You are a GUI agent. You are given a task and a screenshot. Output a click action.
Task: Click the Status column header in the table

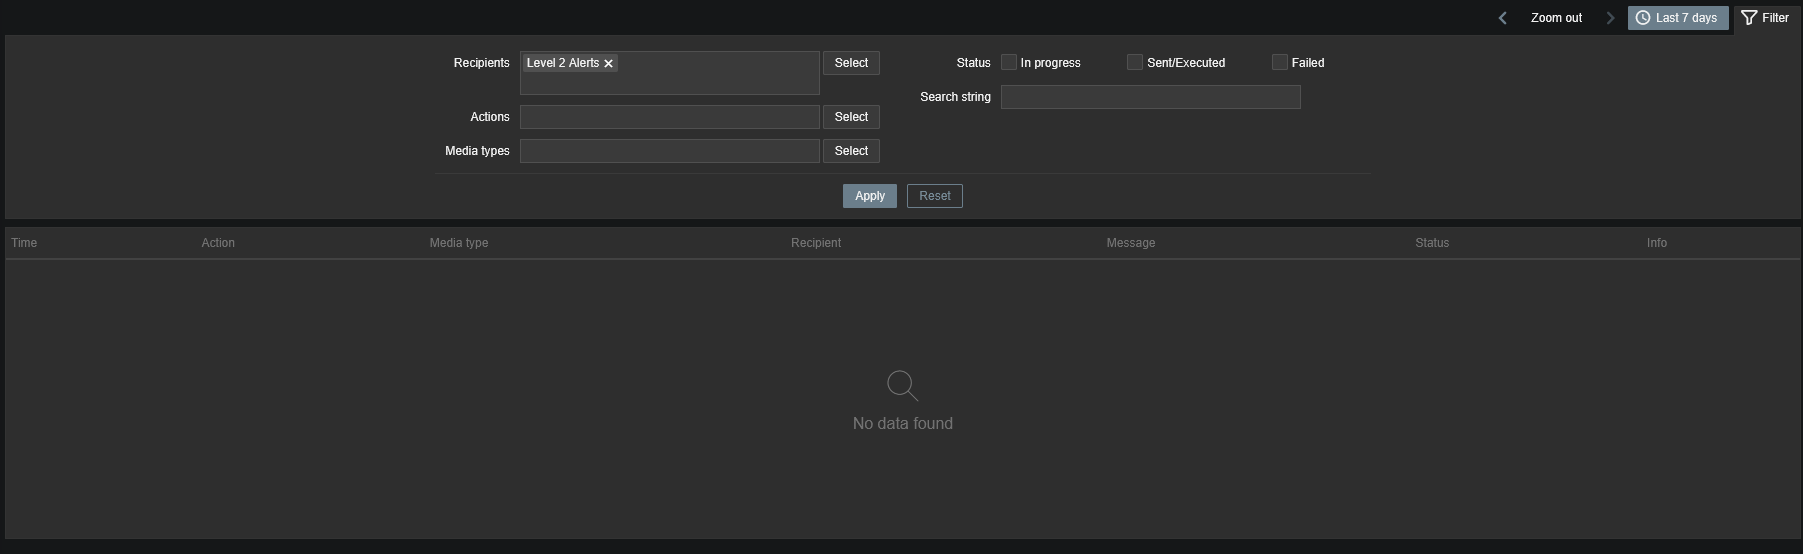click(x=1431, y=243)
